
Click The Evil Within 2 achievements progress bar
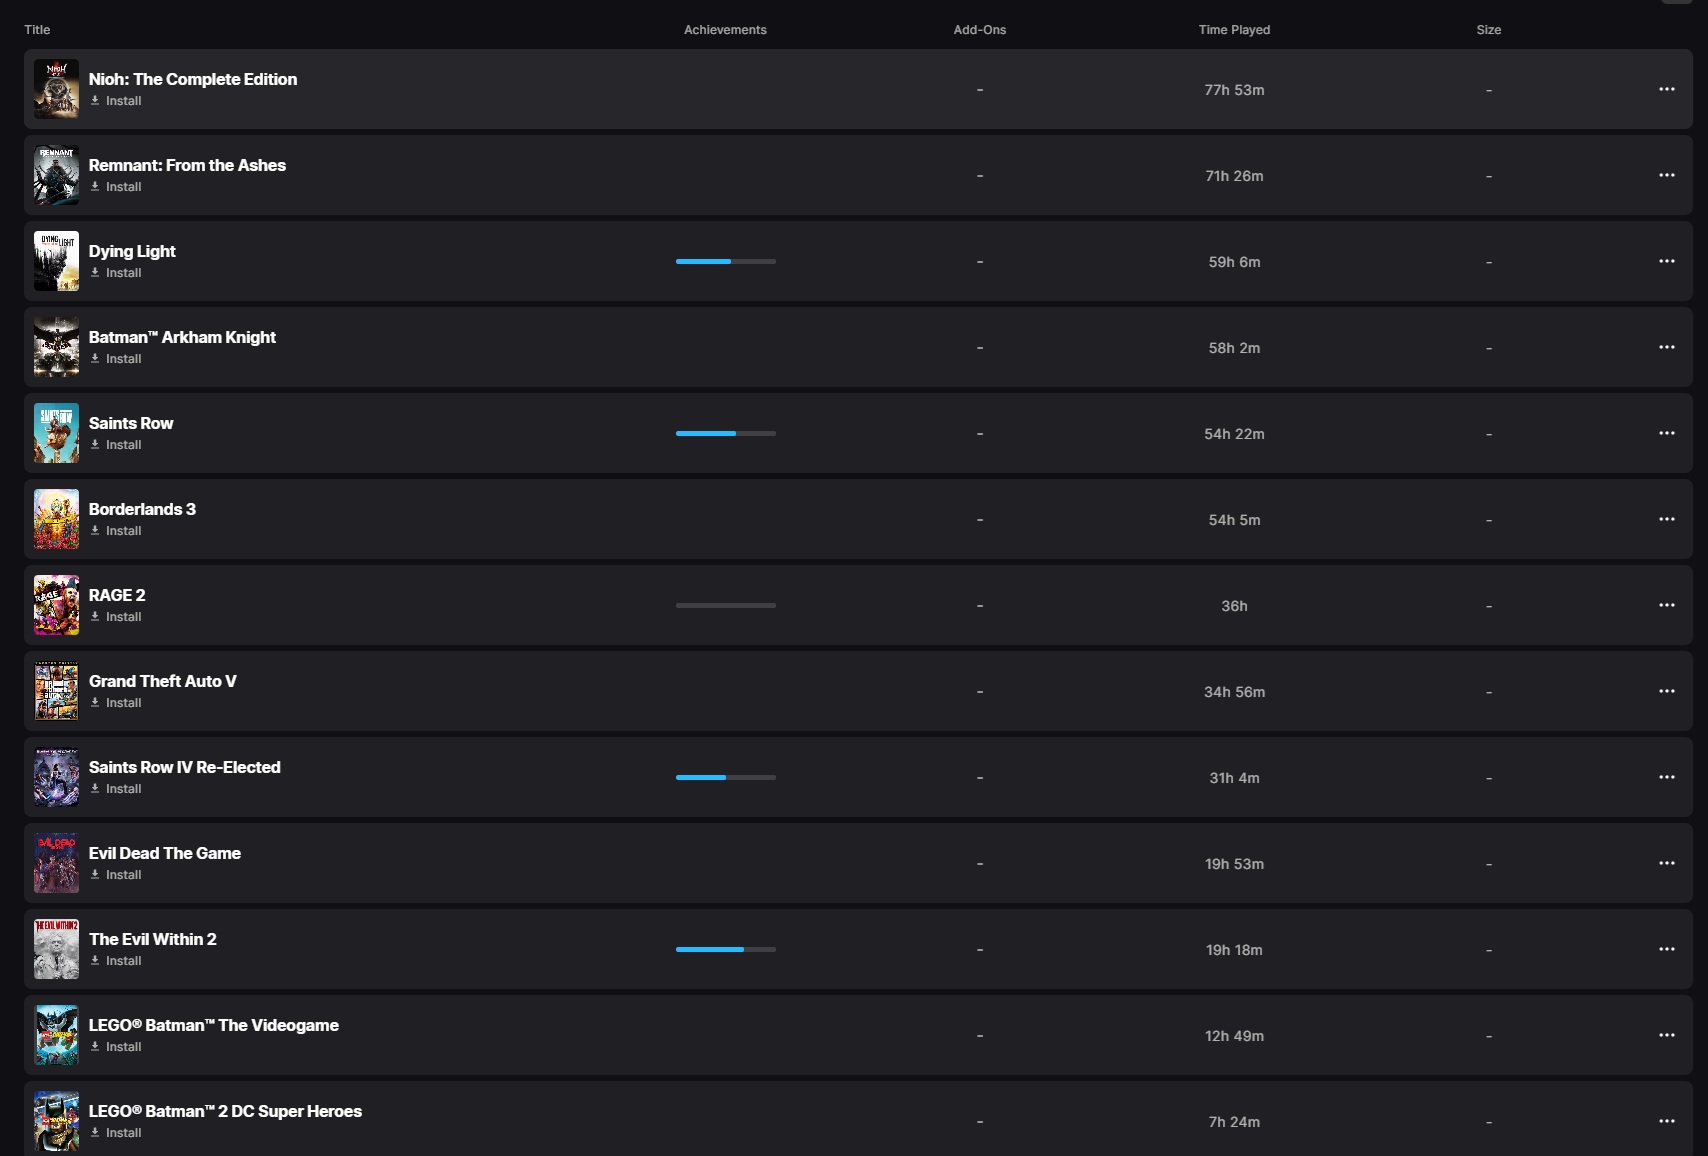[726, 949]
